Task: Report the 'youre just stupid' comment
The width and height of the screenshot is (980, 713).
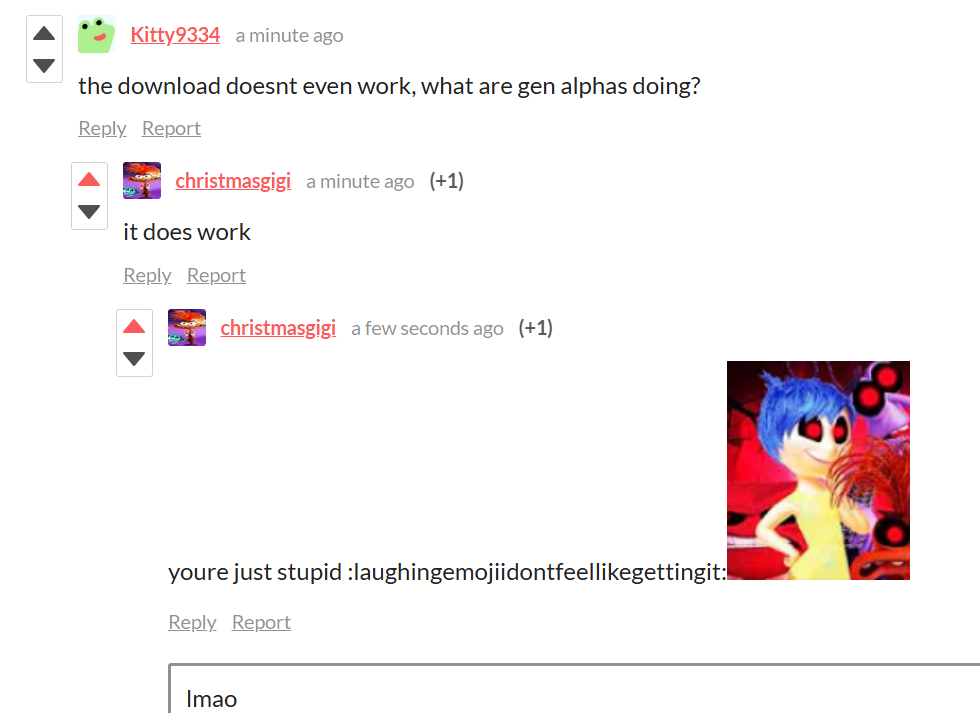Action: [x=261, y=622]
